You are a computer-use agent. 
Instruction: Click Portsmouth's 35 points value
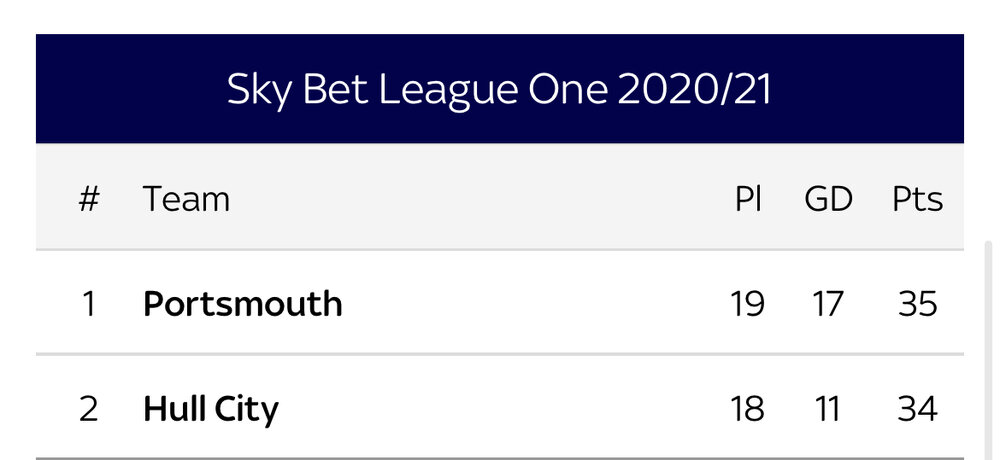(918, 304)
